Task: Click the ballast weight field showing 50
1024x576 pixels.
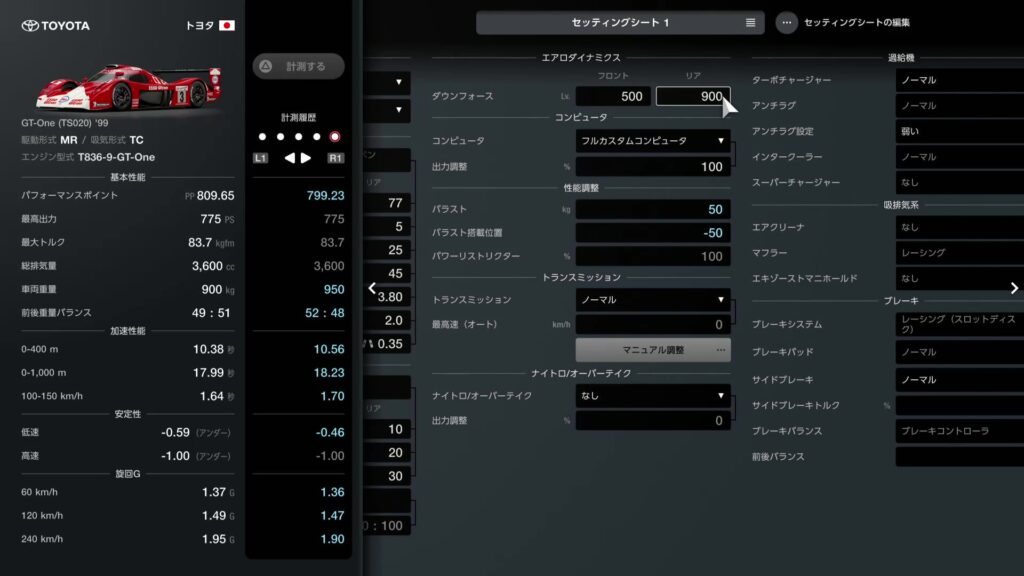Action: (653, 209)
